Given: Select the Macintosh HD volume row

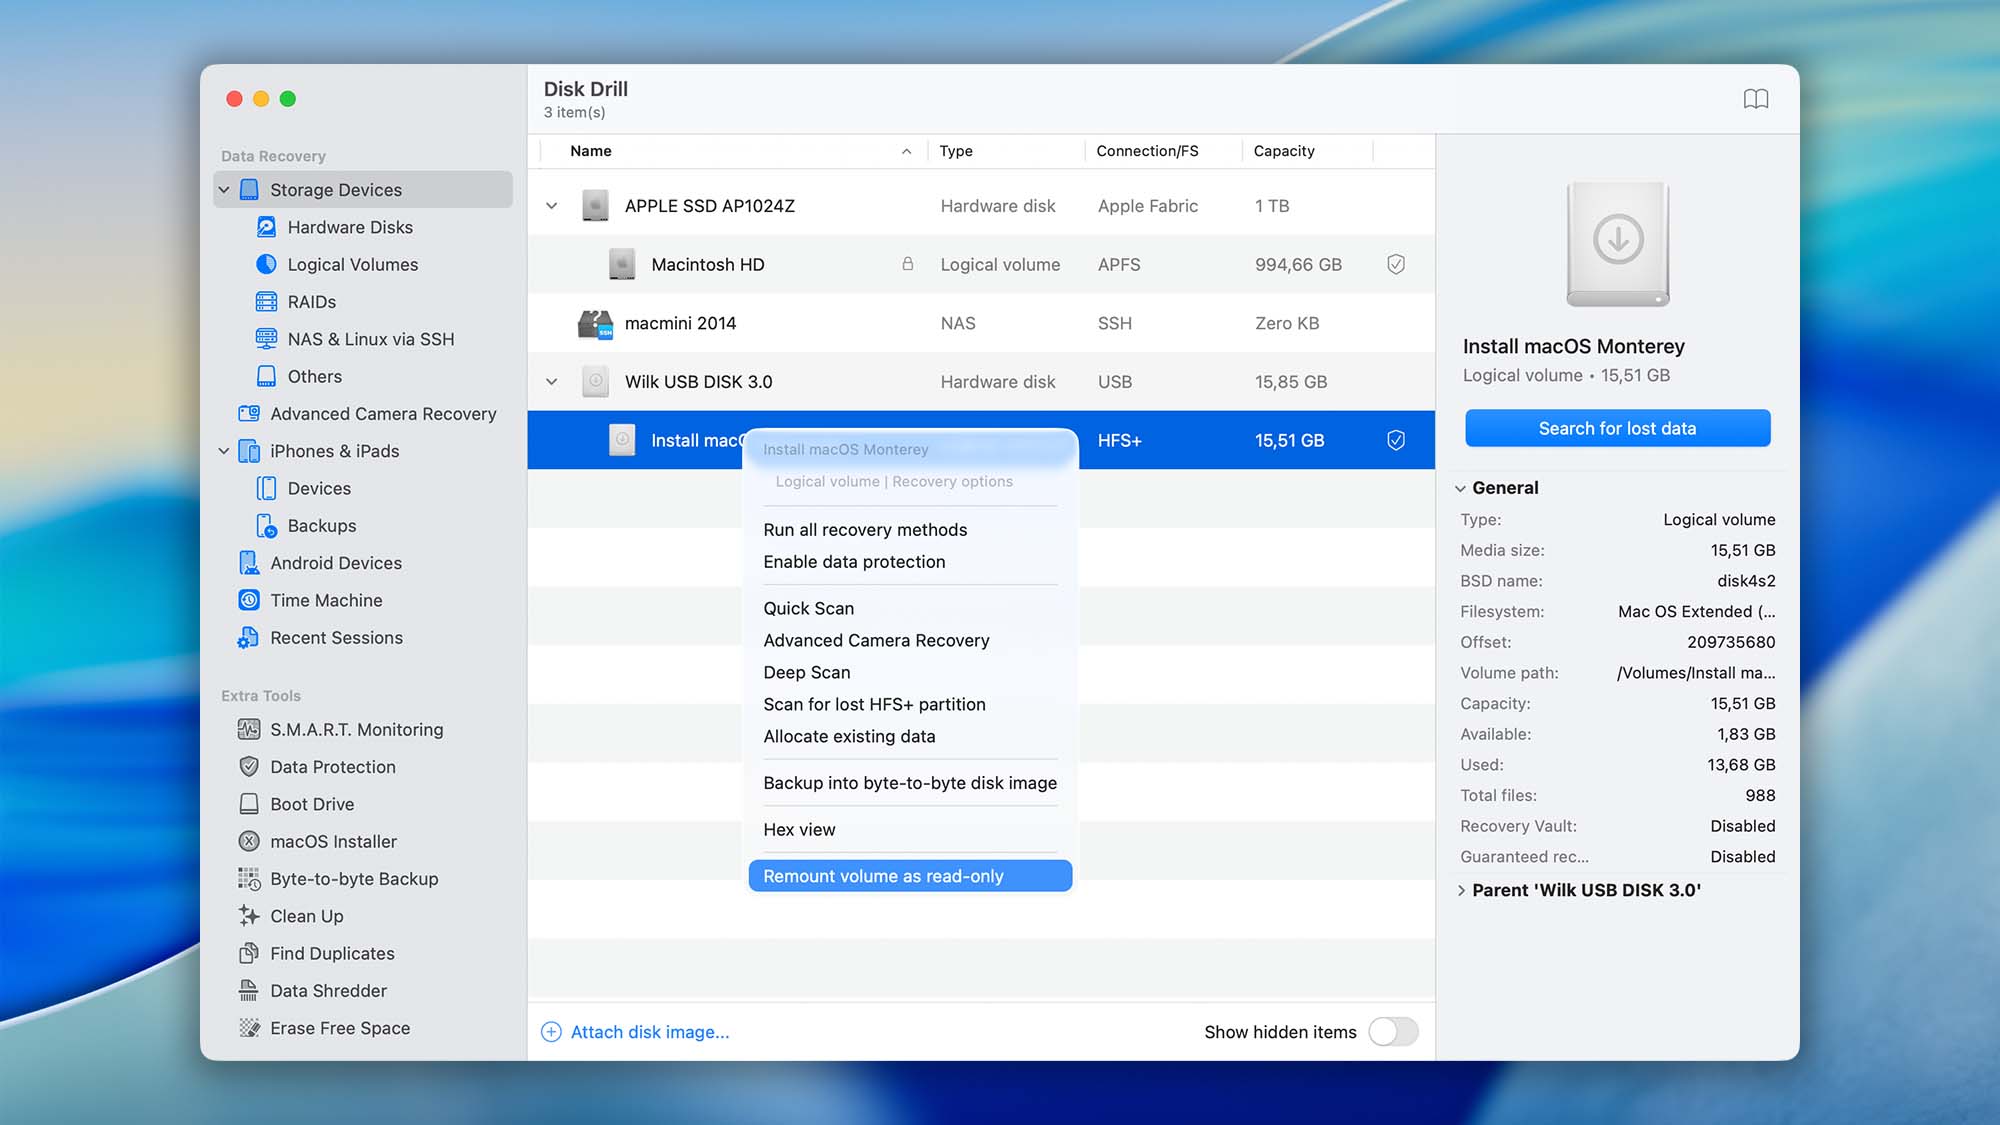Looking at the screenshot, I should pyautogui.click(x=981, y=264).
